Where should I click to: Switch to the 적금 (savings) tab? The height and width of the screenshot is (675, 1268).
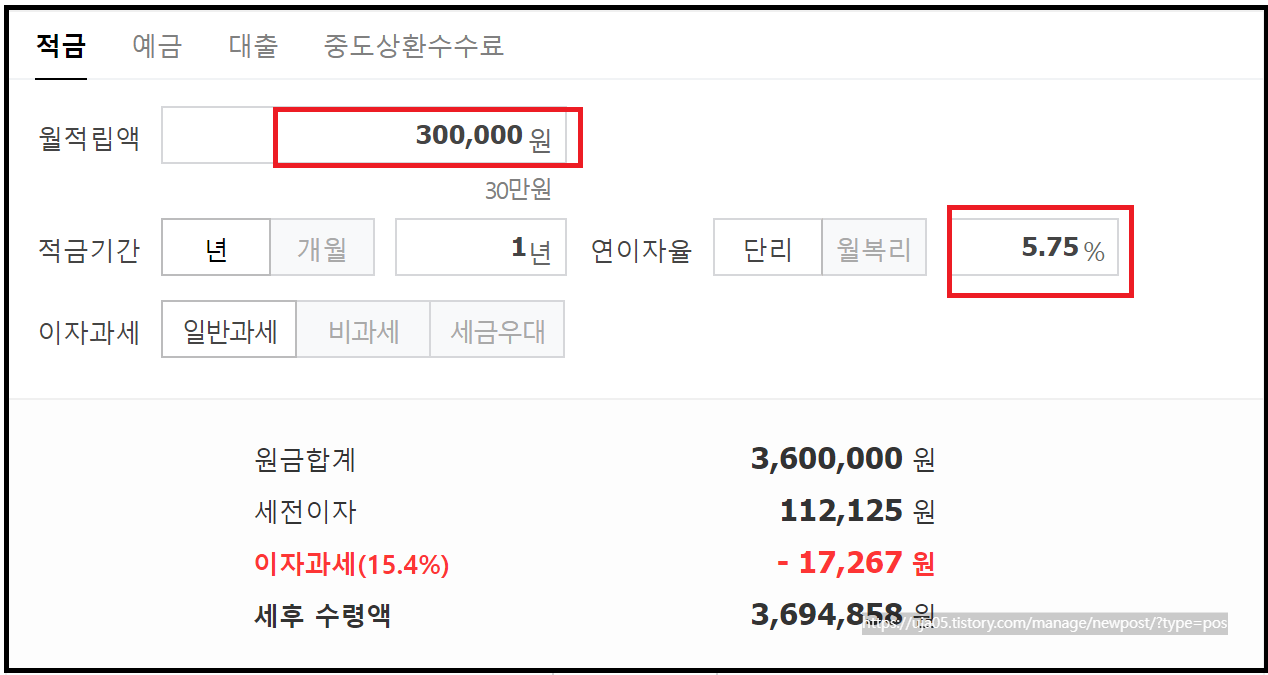[x=60, y=46]
